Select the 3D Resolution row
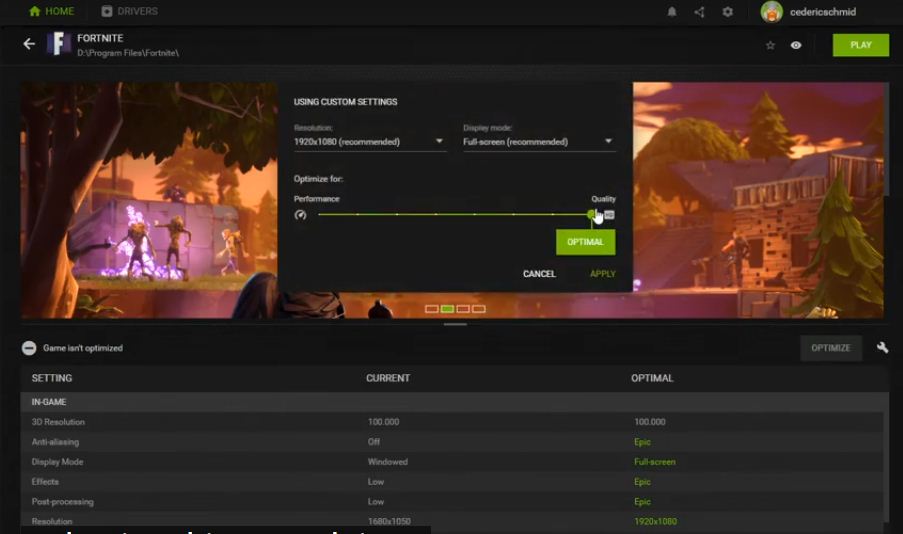This screenshot has height=534, width=903. point(452,422)
